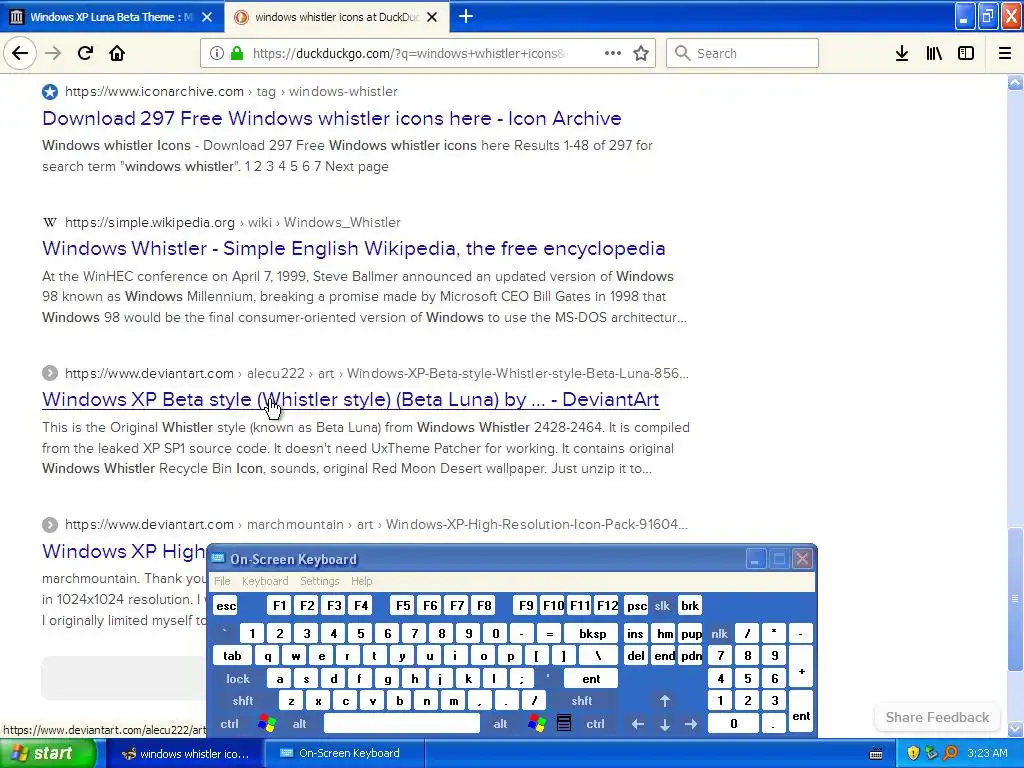Image resolution: width=1024 pixels, height=768 pixels.
Task: Open File menu in On-Screen Keyboard
Action: tap(222, 581)
